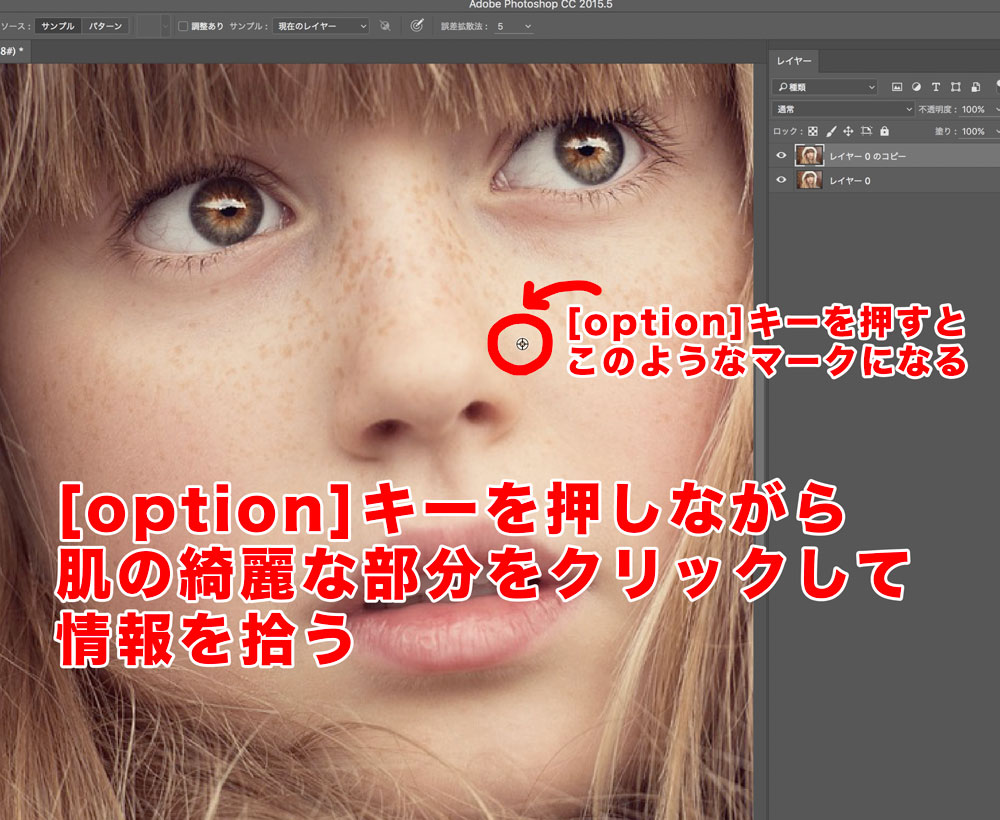This screenshot has height=820, width=1000.
Task: Click the lock all padlock icon
Action: pyautogui.click(x=884, y=131)
